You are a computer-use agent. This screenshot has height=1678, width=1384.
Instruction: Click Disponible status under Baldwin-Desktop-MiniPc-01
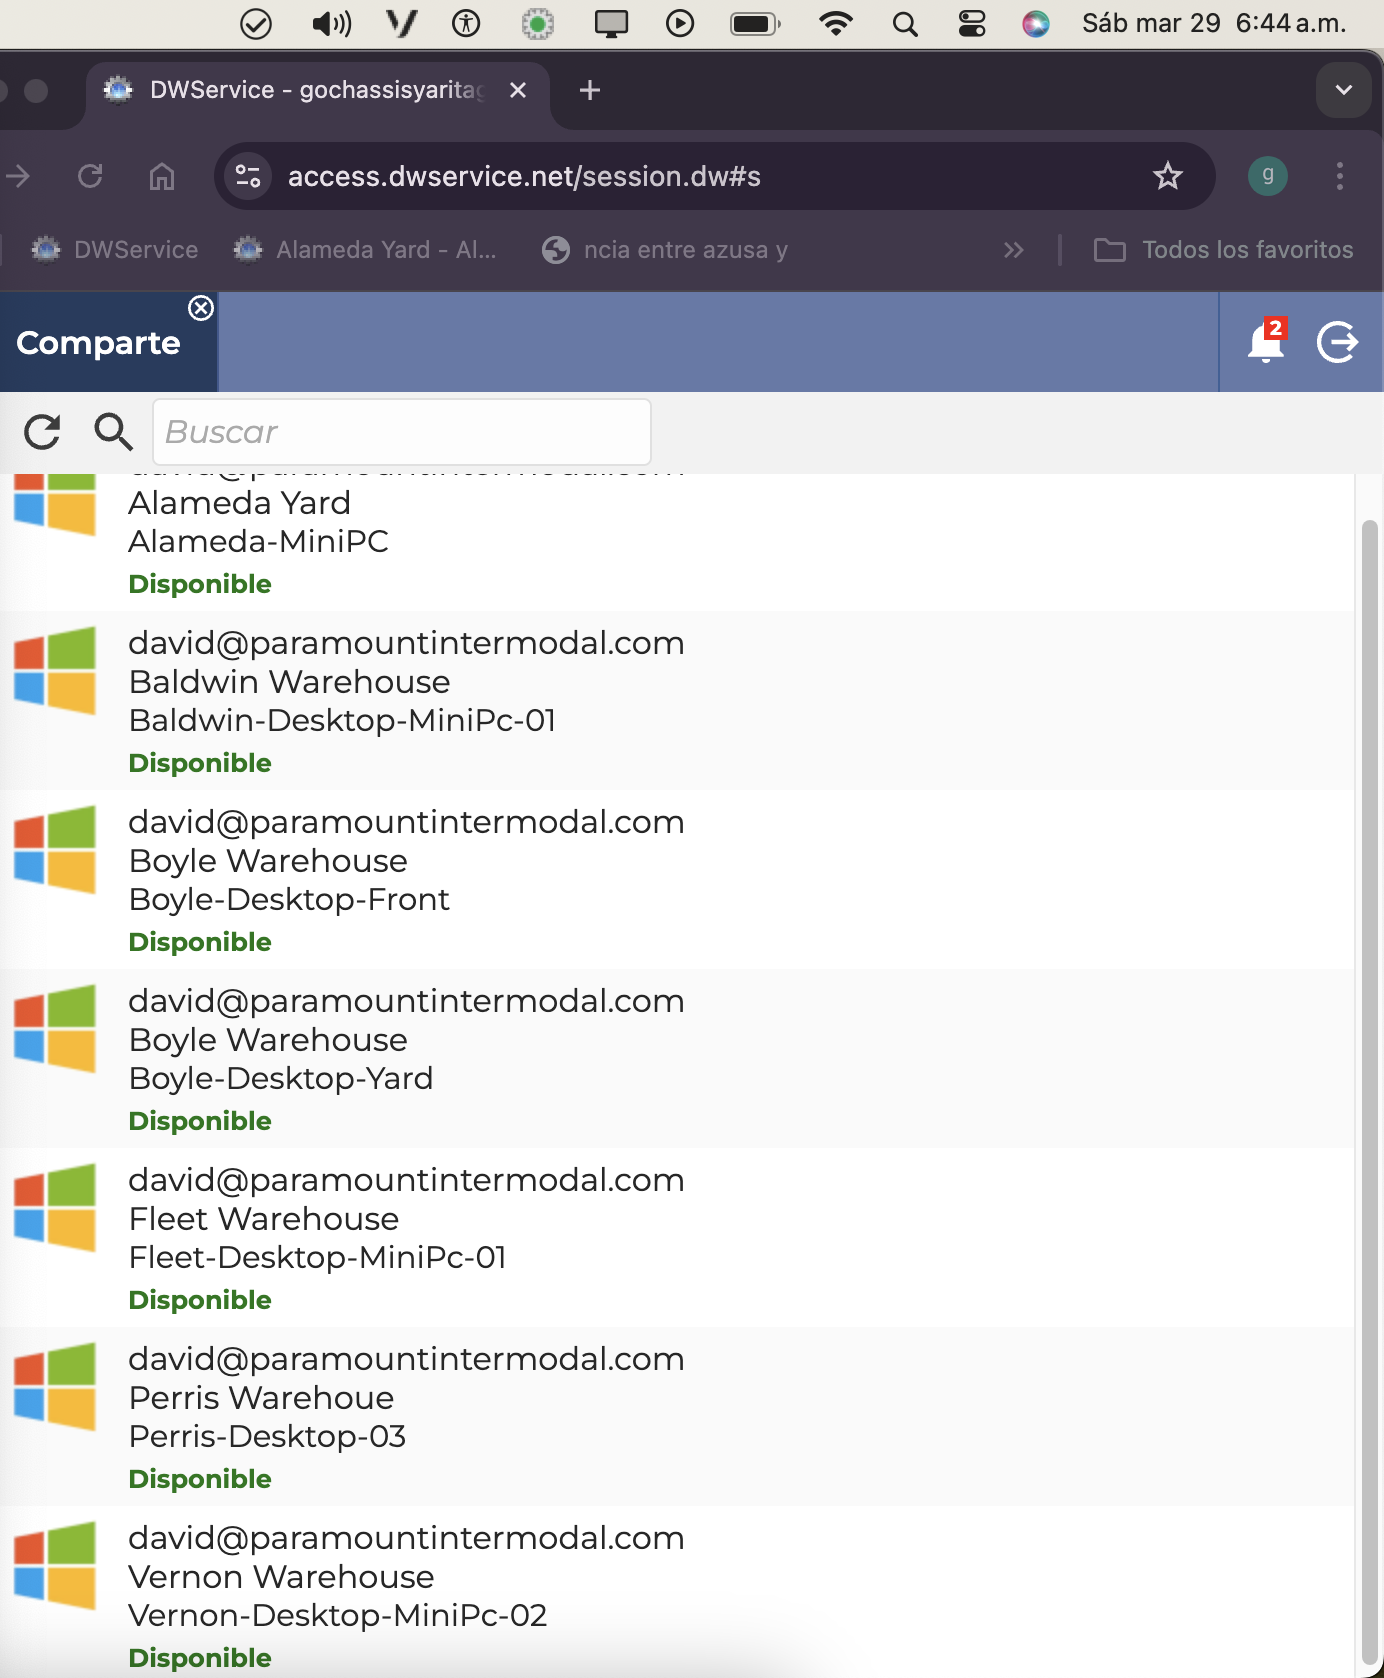tap(200, 763)
